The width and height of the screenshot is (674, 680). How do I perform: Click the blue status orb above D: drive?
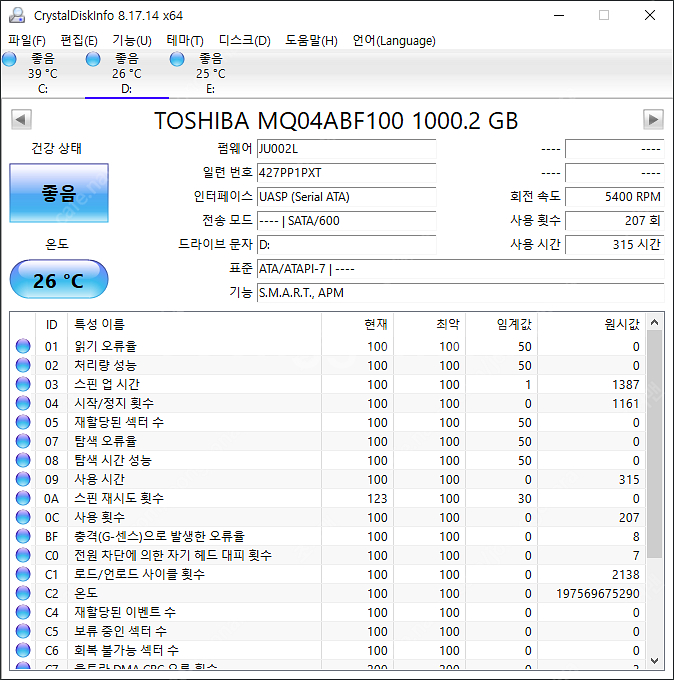point(93,59)
